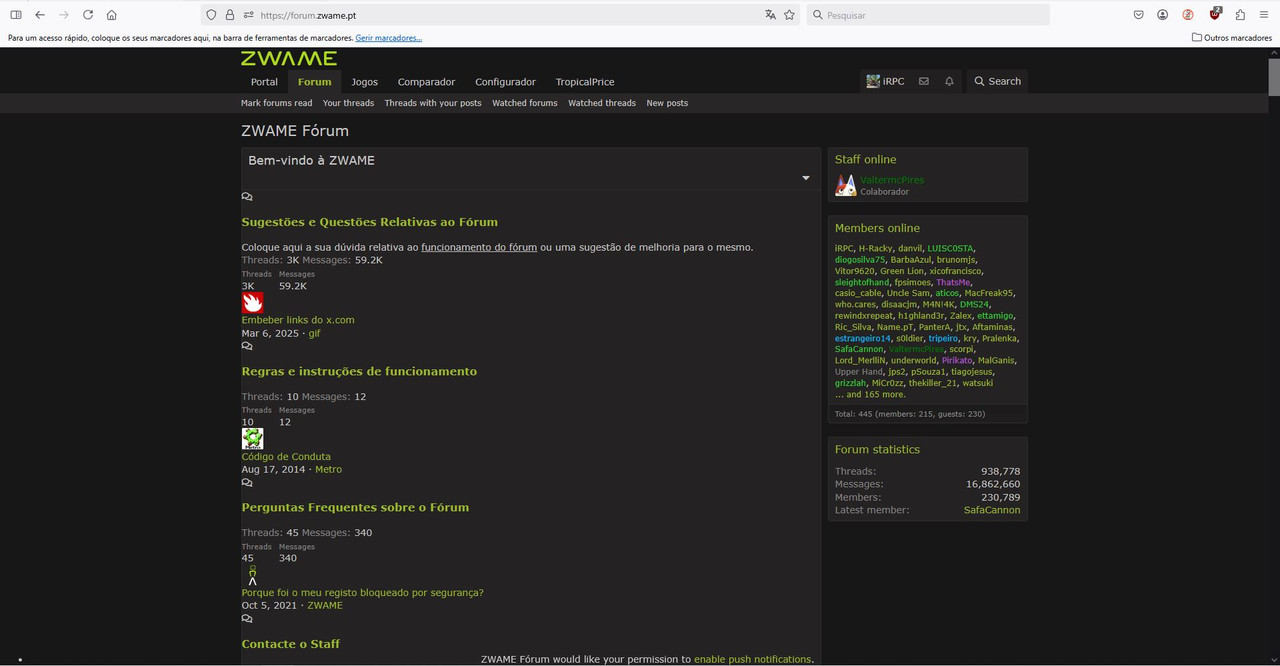
Task: Open the Outros marcadores folder
Action: point(1232,38)
